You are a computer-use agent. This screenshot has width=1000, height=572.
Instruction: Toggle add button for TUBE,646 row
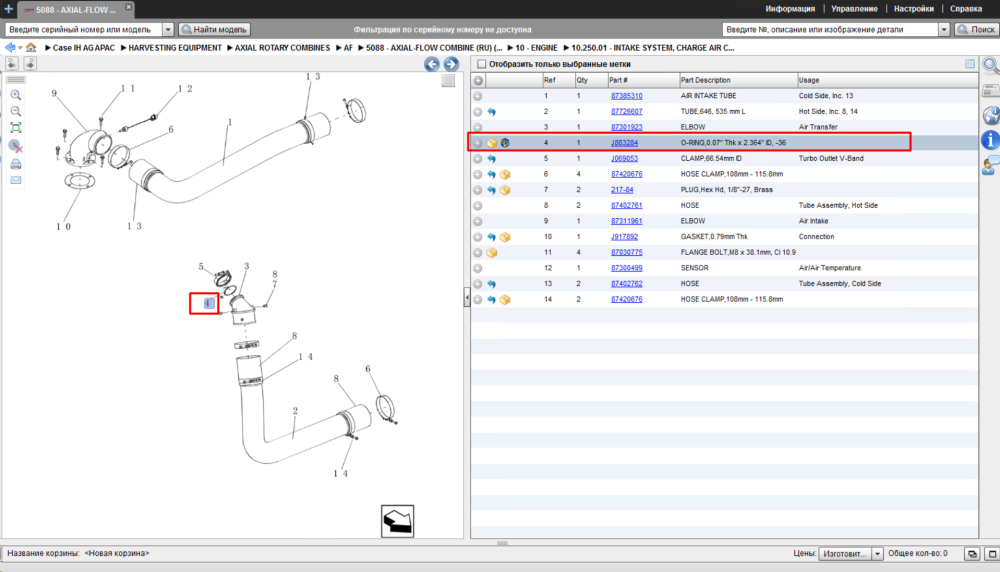click(x=478, y=112)
